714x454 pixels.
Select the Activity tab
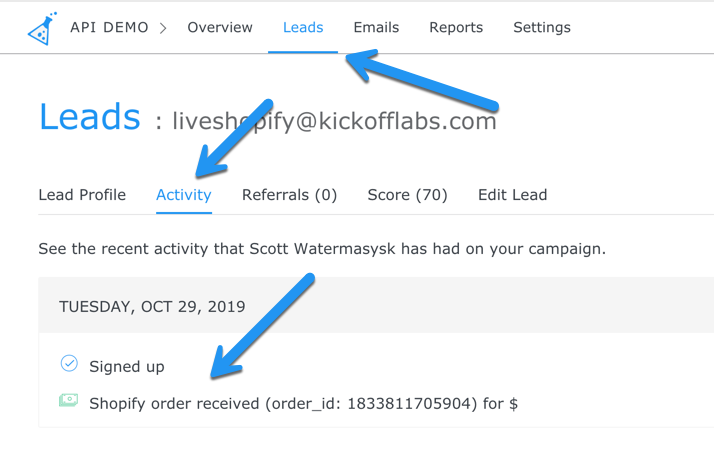tap(184, 195)
